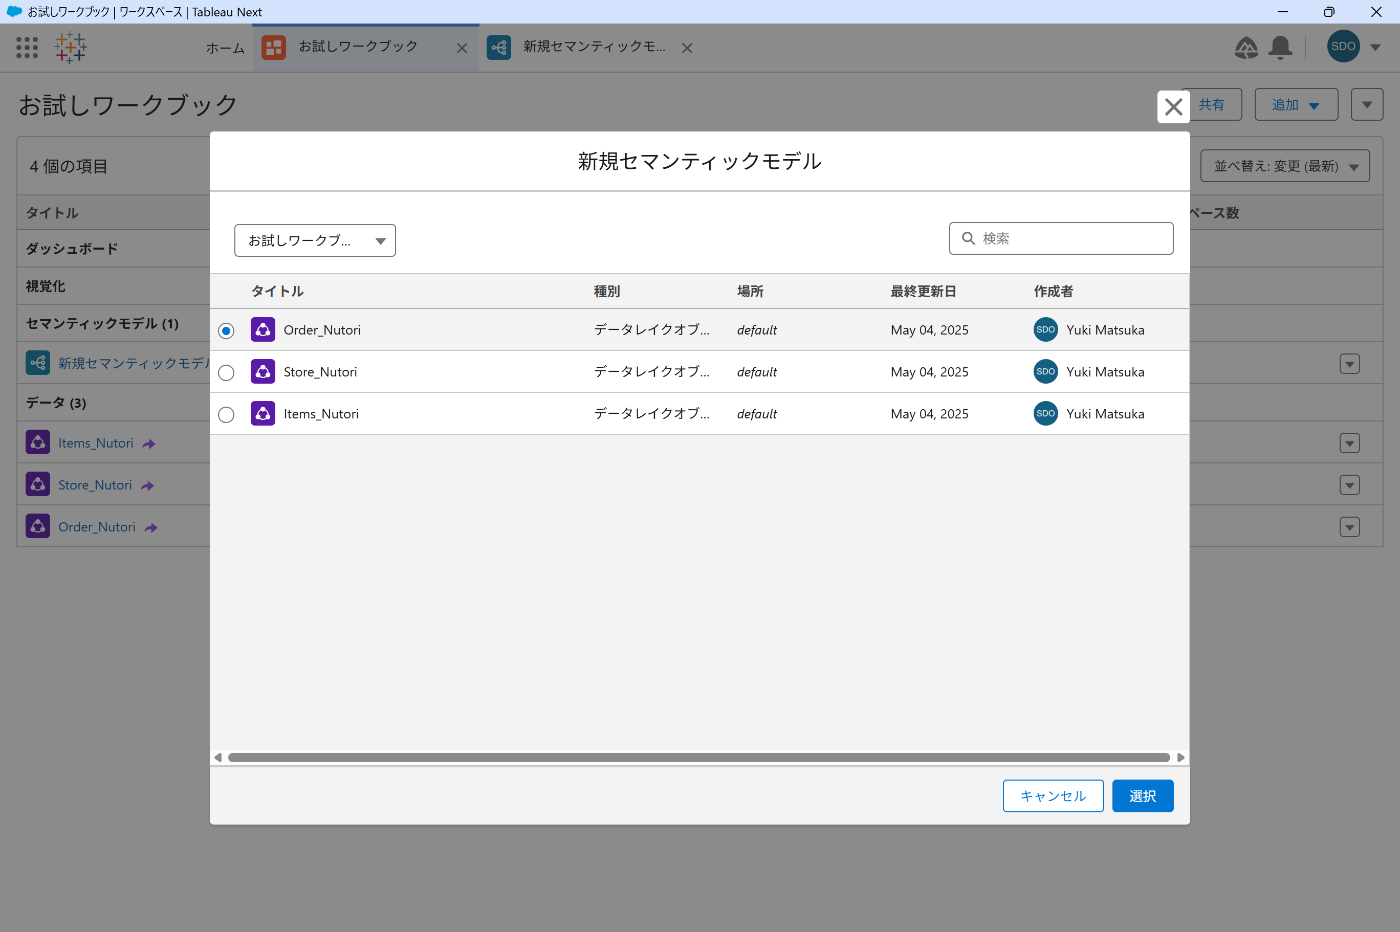Open row actions menu for semantic model row
The image size is (1400, 932).
(x=1350, y=364)
